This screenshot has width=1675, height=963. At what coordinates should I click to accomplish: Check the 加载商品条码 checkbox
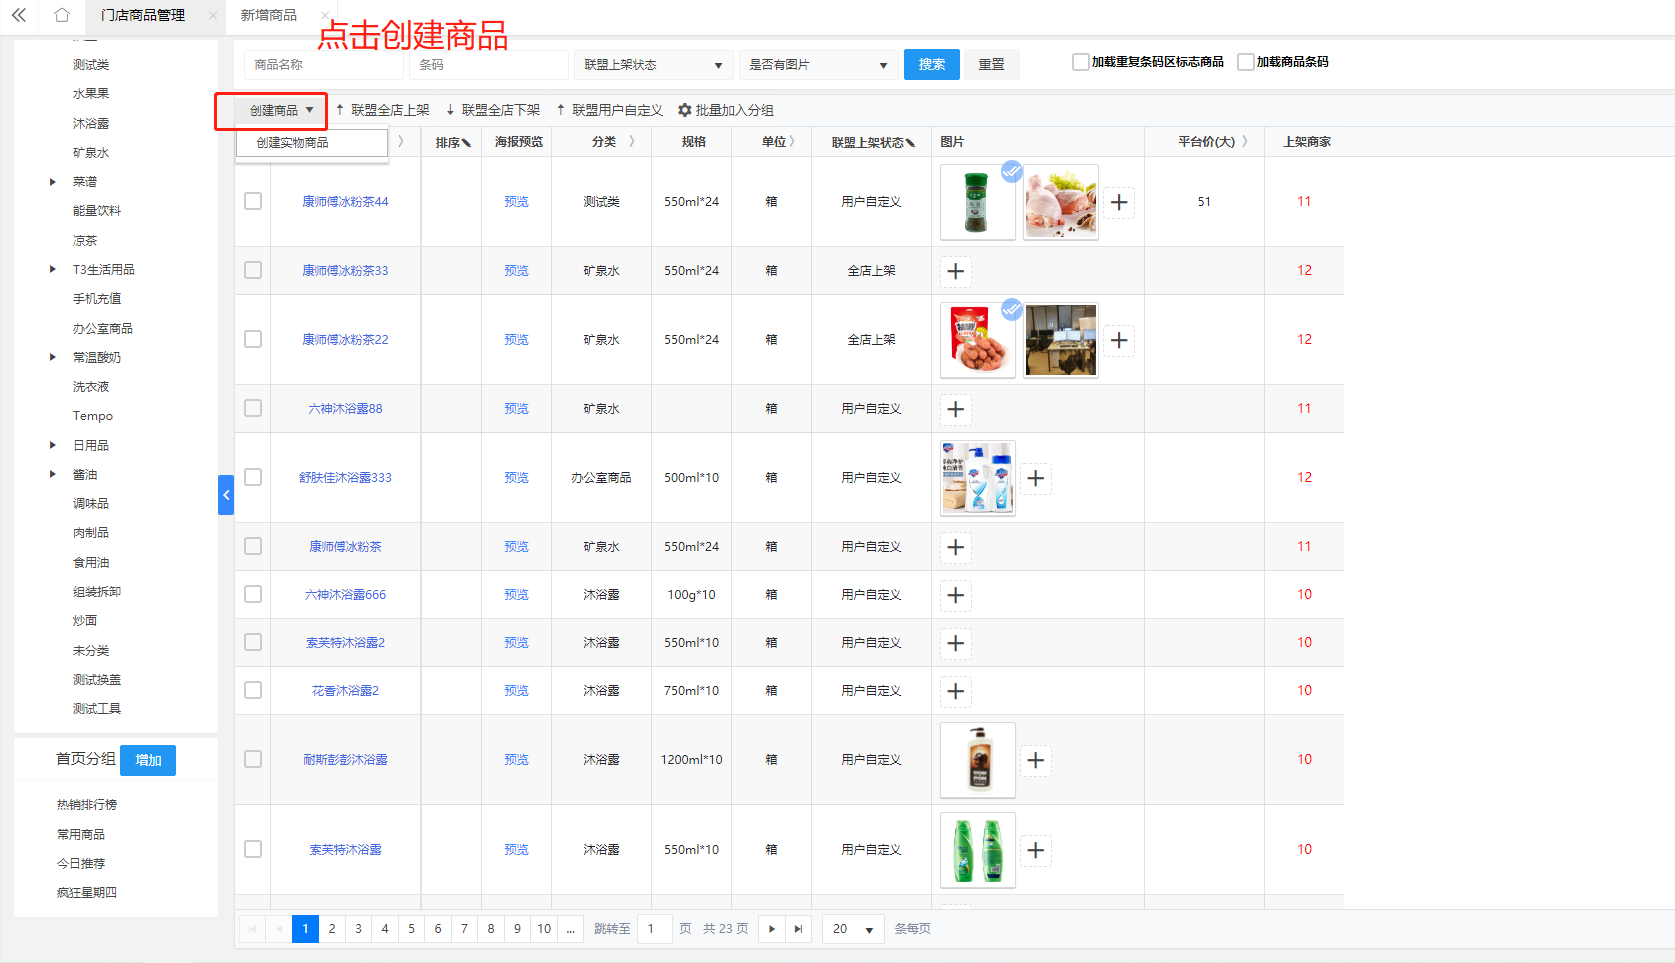(1245, 62)
